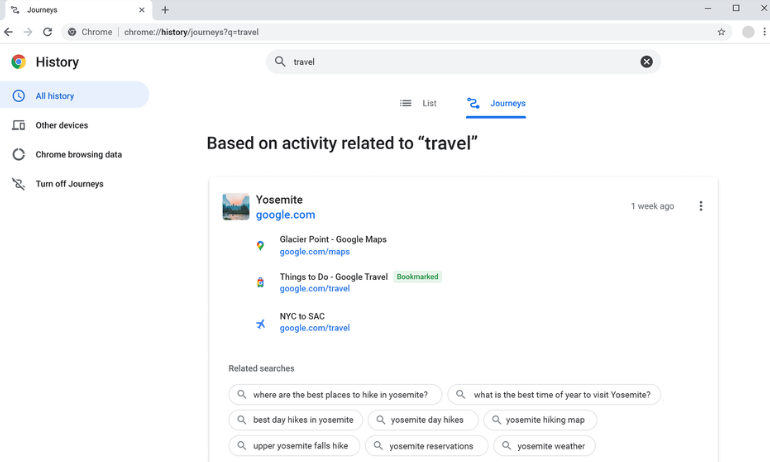Close the Journeys browser tab
The width and height of the screenshot is (770, 462).
coord(141,10)
